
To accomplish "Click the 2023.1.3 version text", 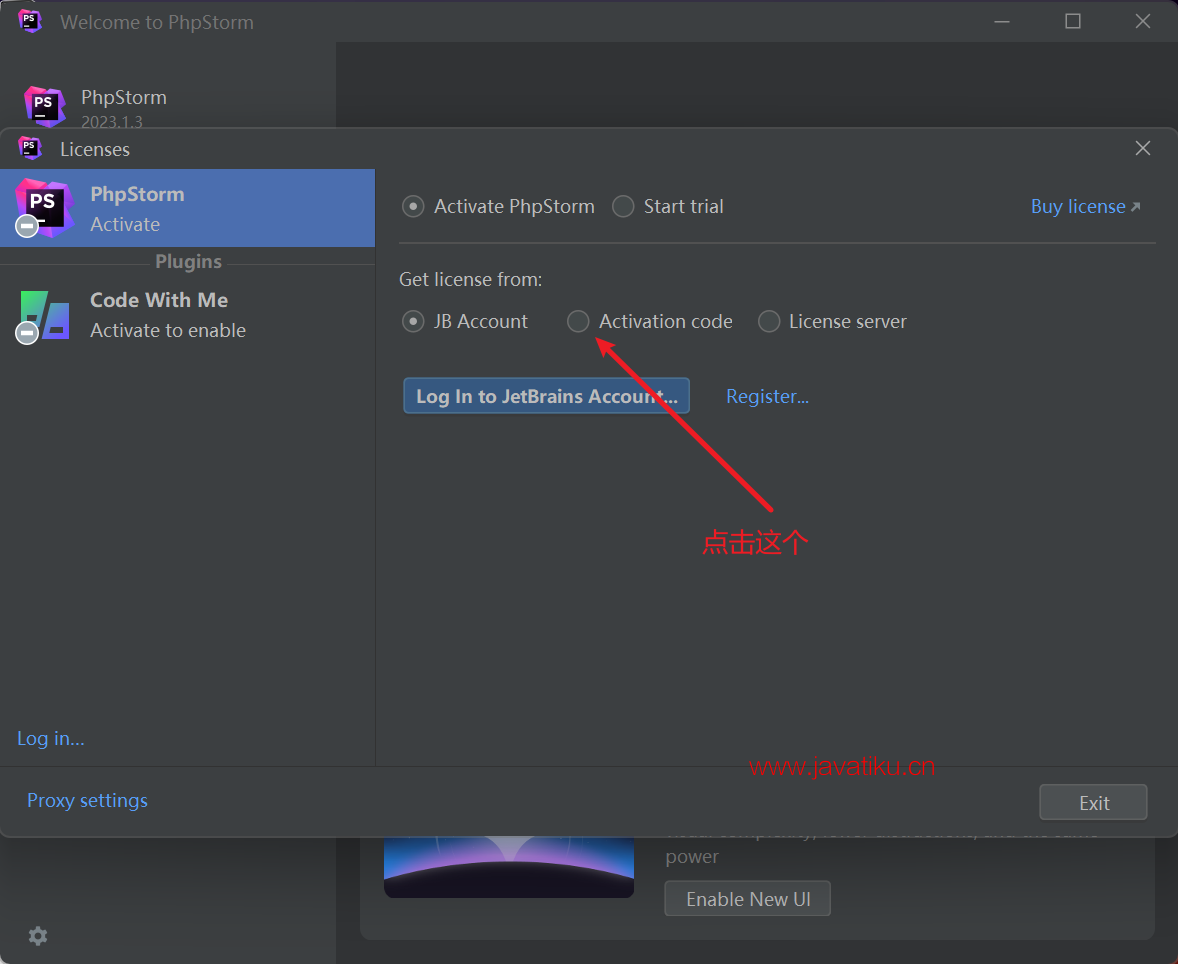I will point(112,121).
